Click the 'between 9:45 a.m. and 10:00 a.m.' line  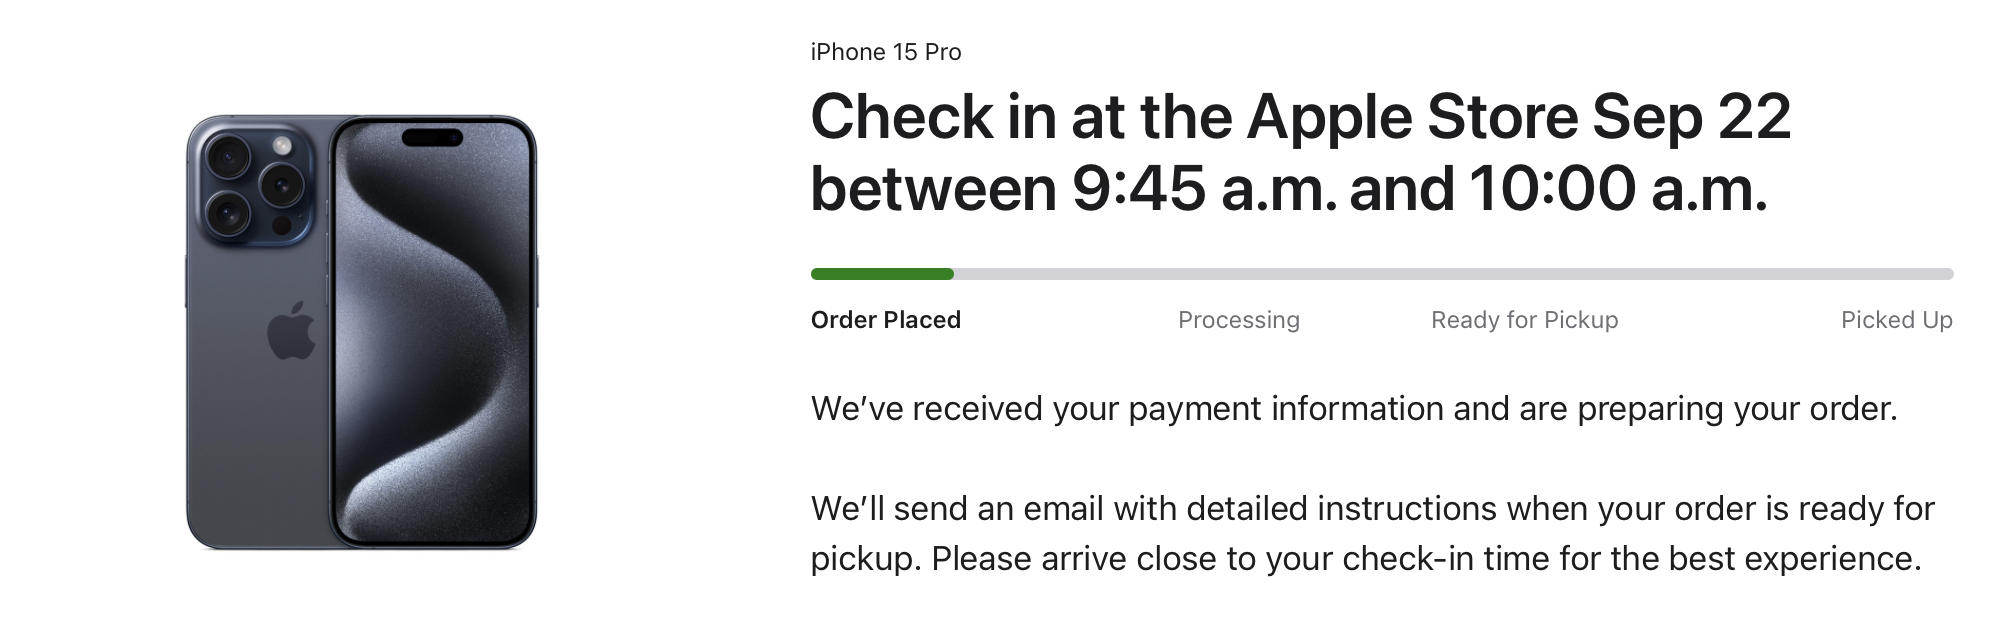click(x=1289, y=188)
